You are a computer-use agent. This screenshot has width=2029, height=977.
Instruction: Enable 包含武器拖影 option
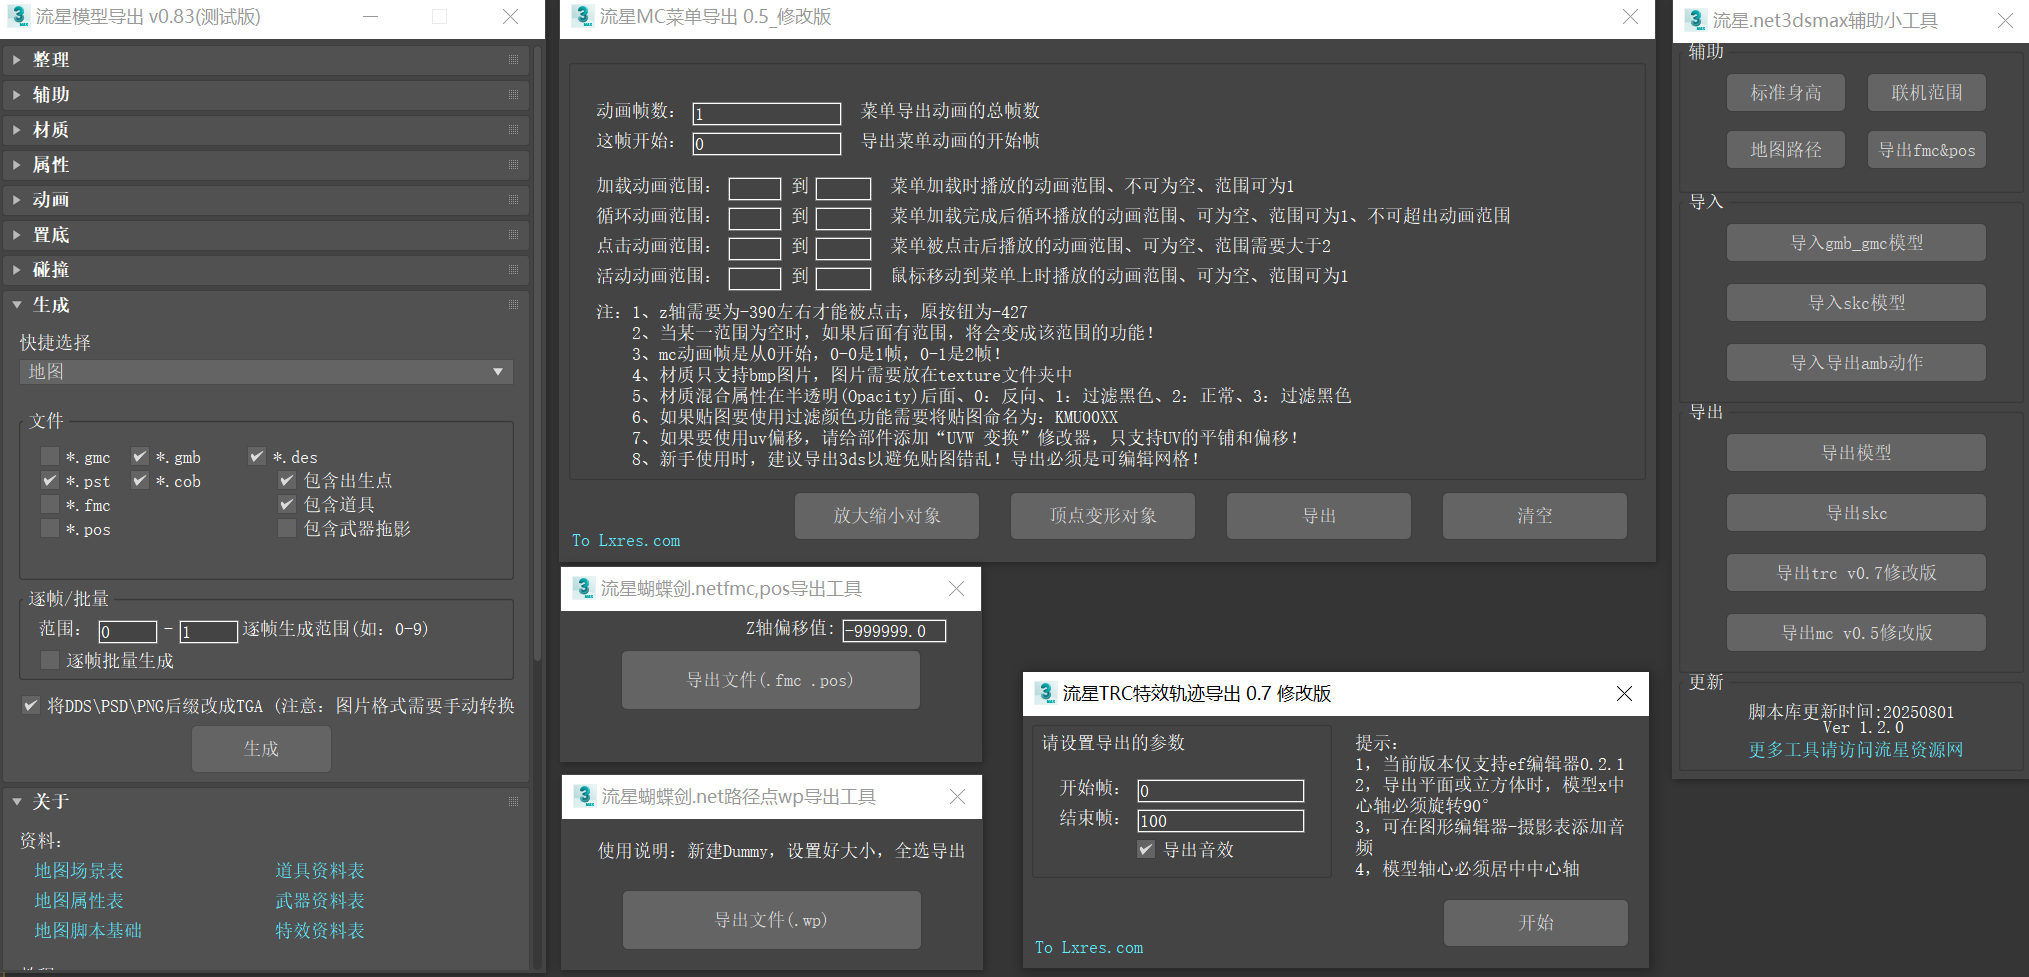pos(287,529)
